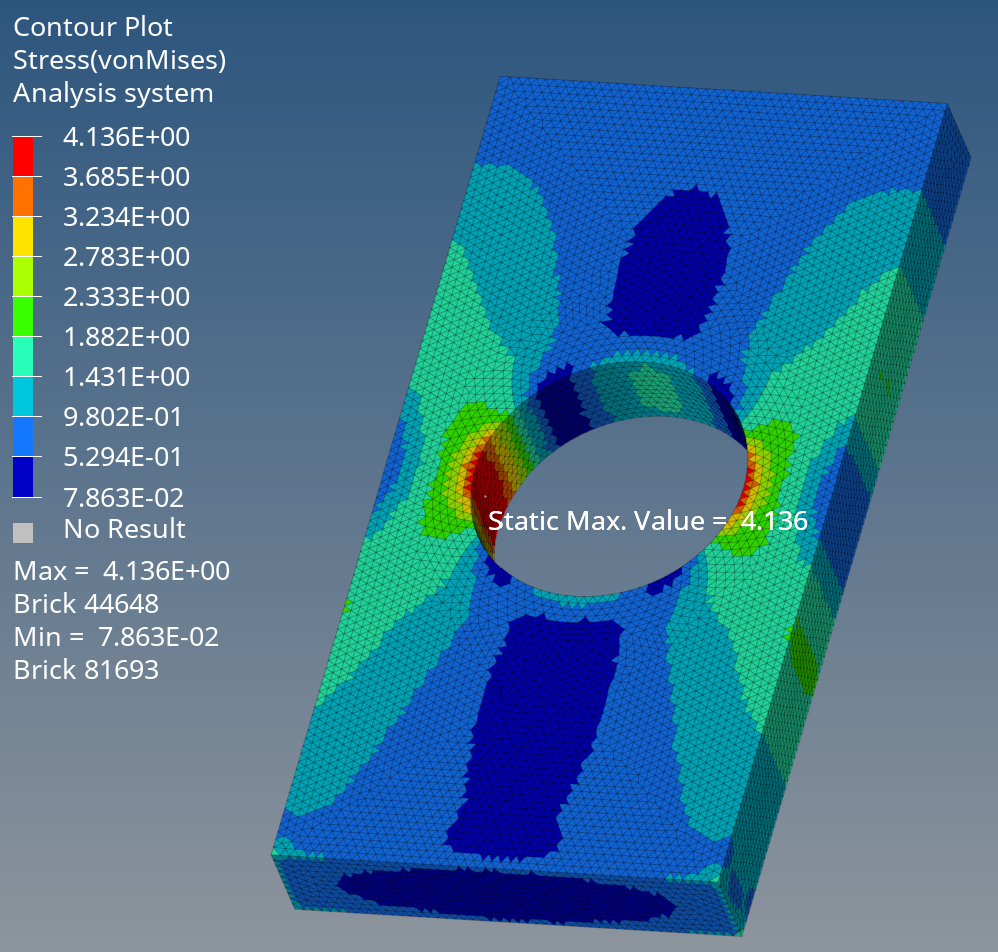Click the dark blue low-stress patch above hole

pos(671,264)
